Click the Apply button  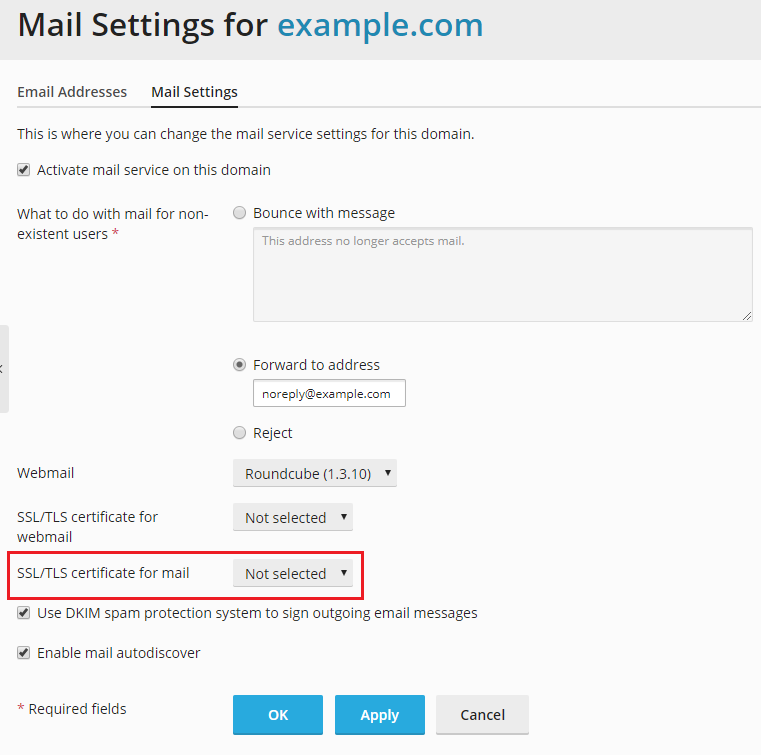pyautogui.click(x=379, y=715)
